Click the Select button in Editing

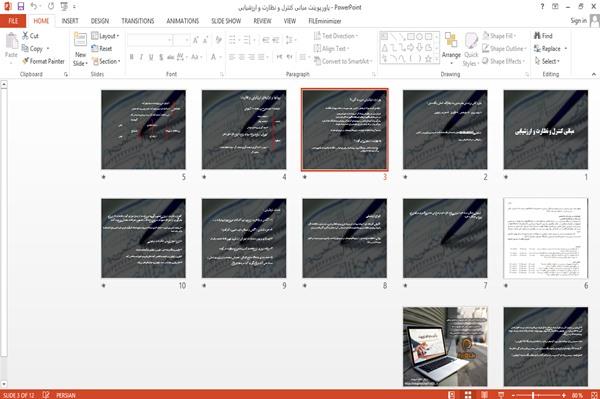click(547, 61)
